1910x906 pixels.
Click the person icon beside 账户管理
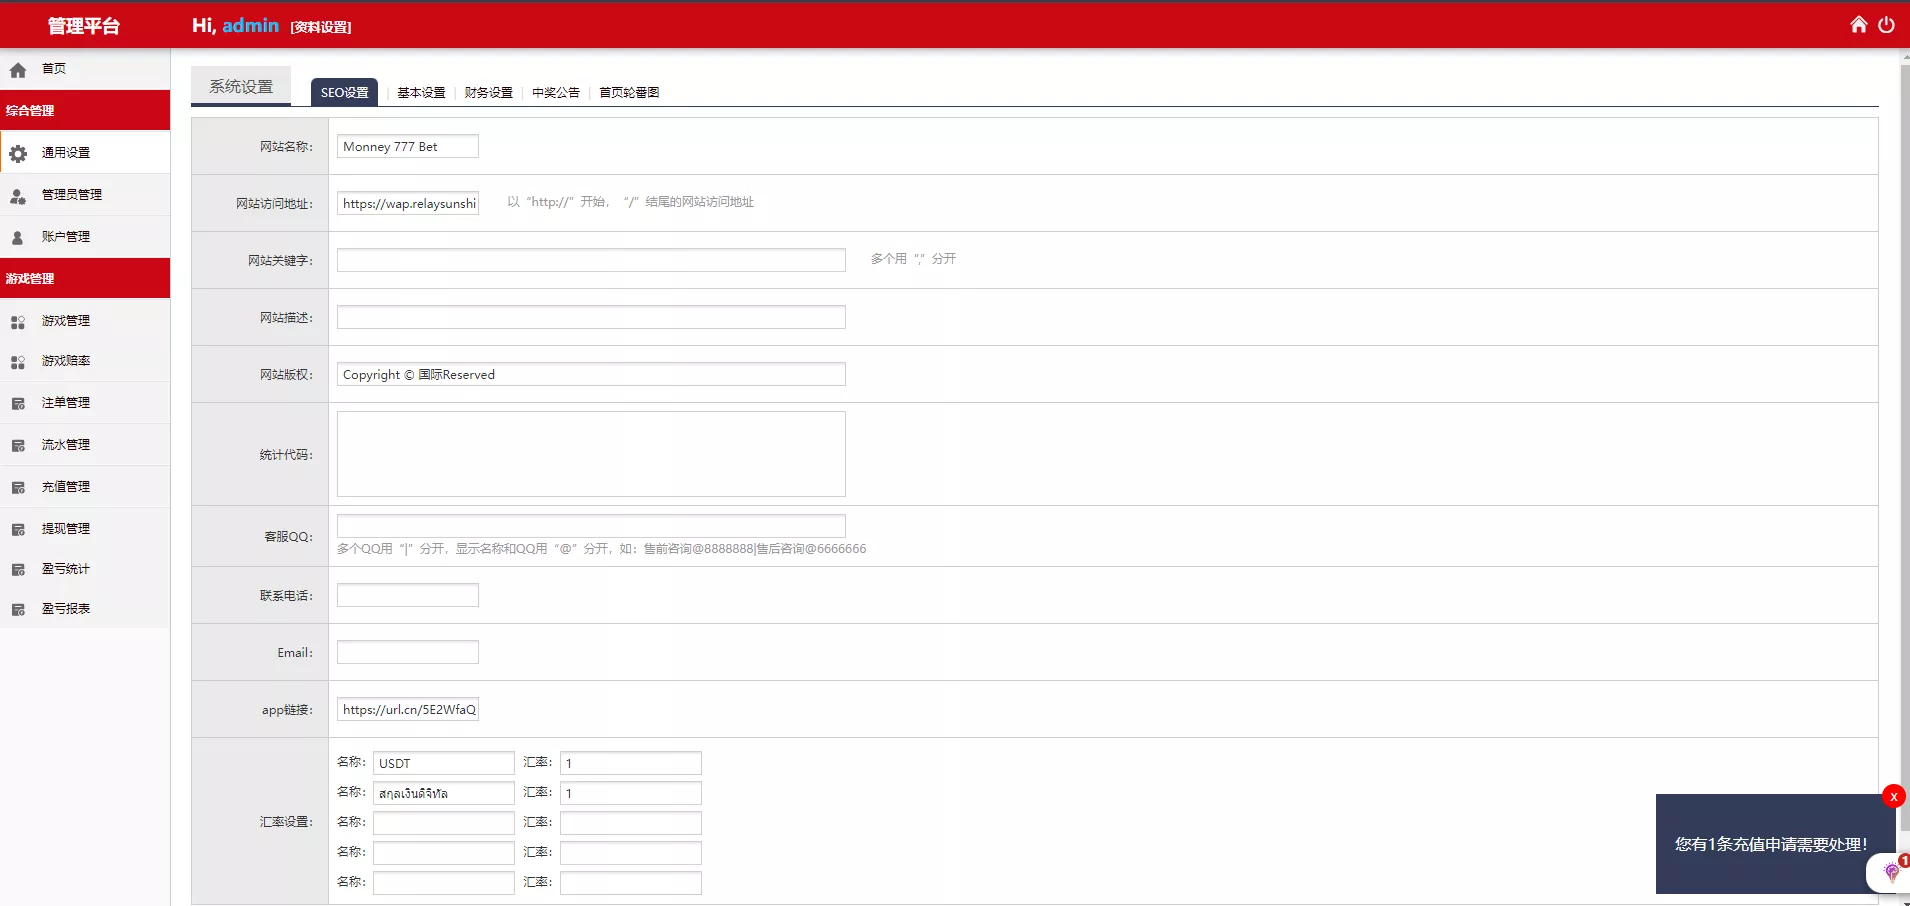[x=18, y=238]
